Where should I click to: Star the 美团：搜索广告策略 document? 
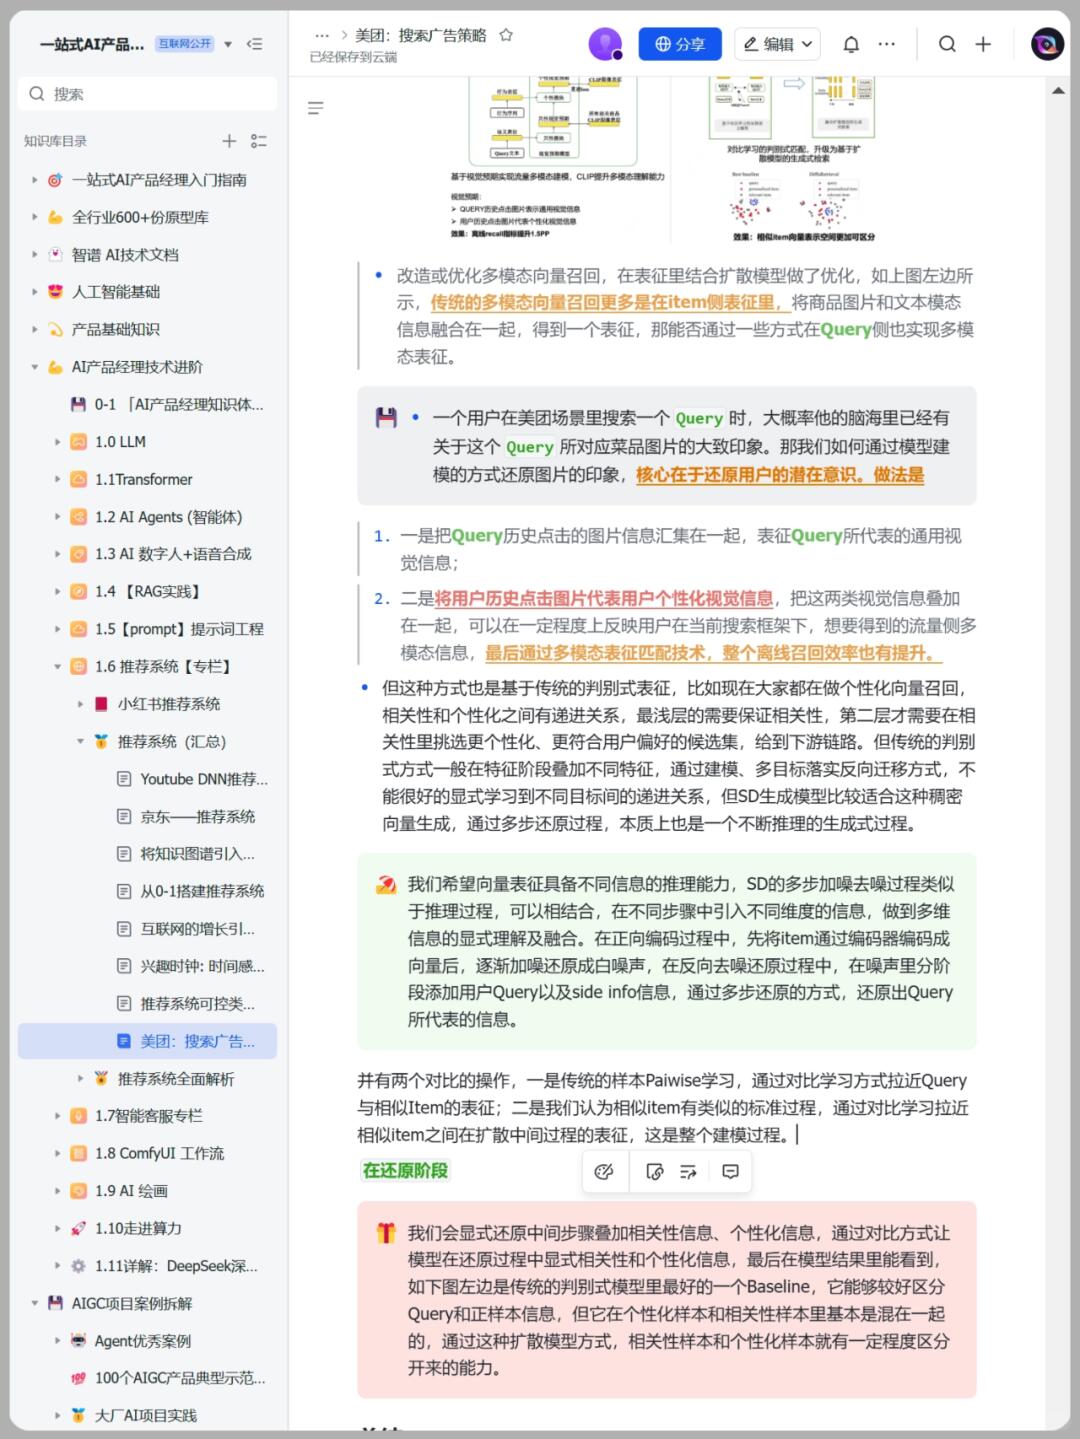[506, 35]
